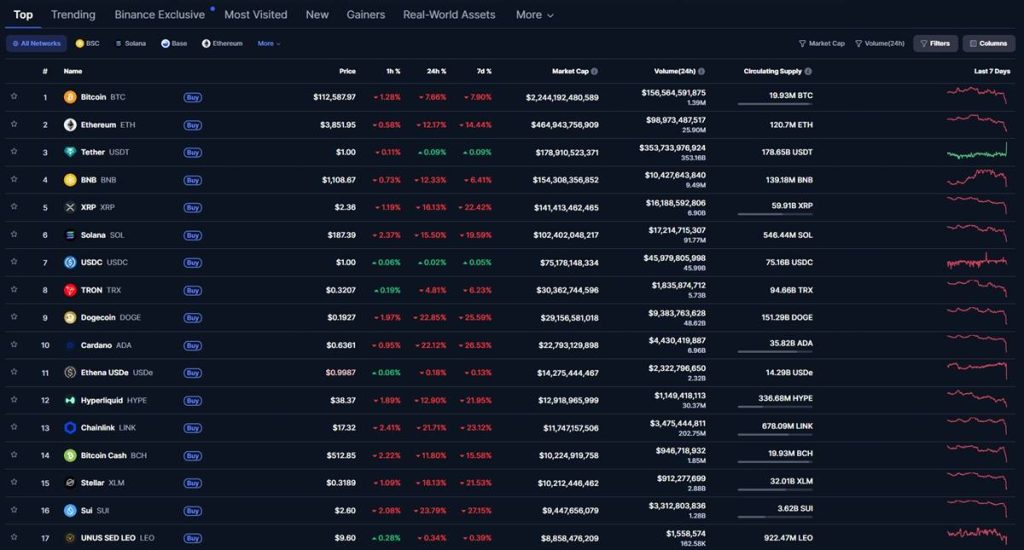This screenshot has width=1024, height=550.
Task: Click the XRP coin logo icon
Action: [70, 207]
